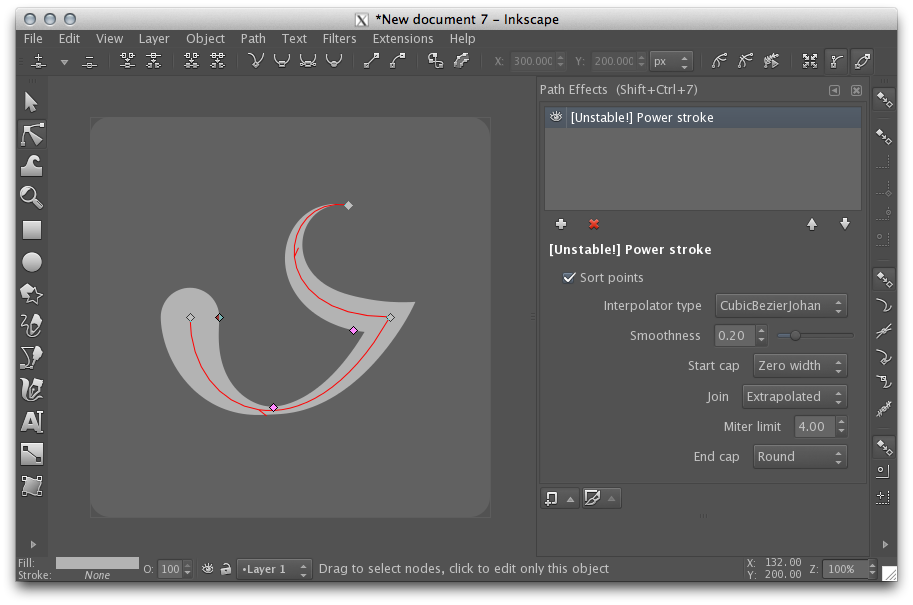Select the Ellipse circle tool
Screen dimensions: 913x605
pyautogui.click(x=31, y=262)
